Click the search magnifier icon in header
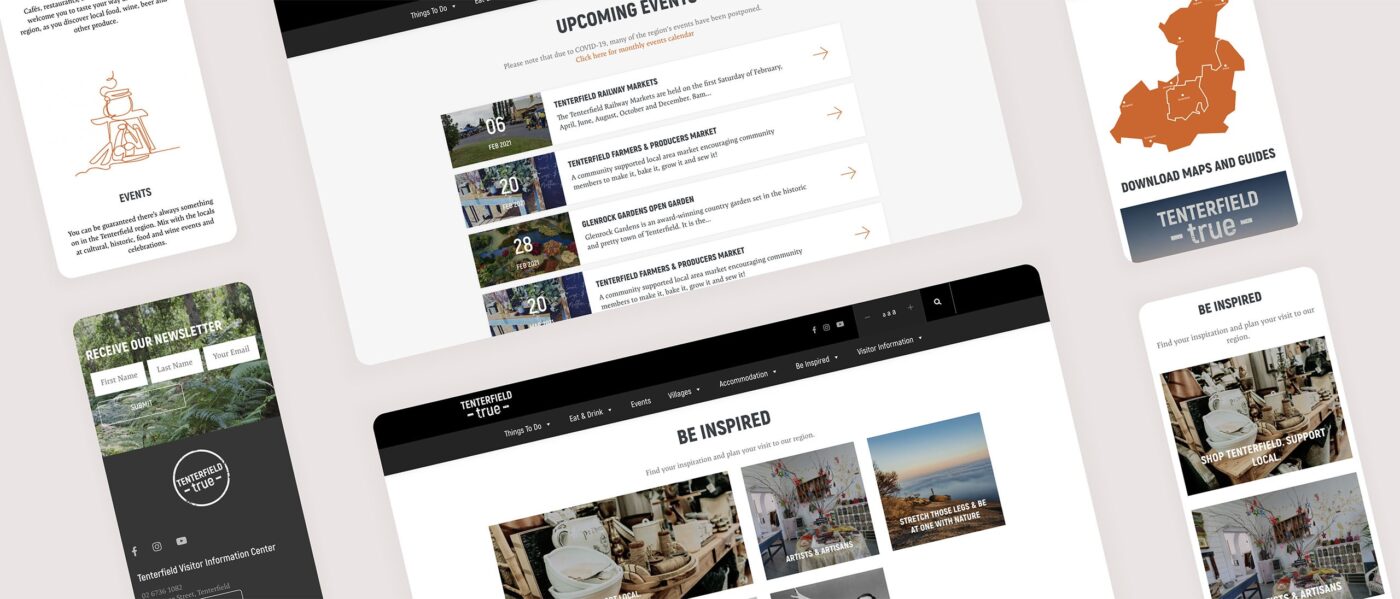This screenshot has height=599, width=1400. pos(937,301)
